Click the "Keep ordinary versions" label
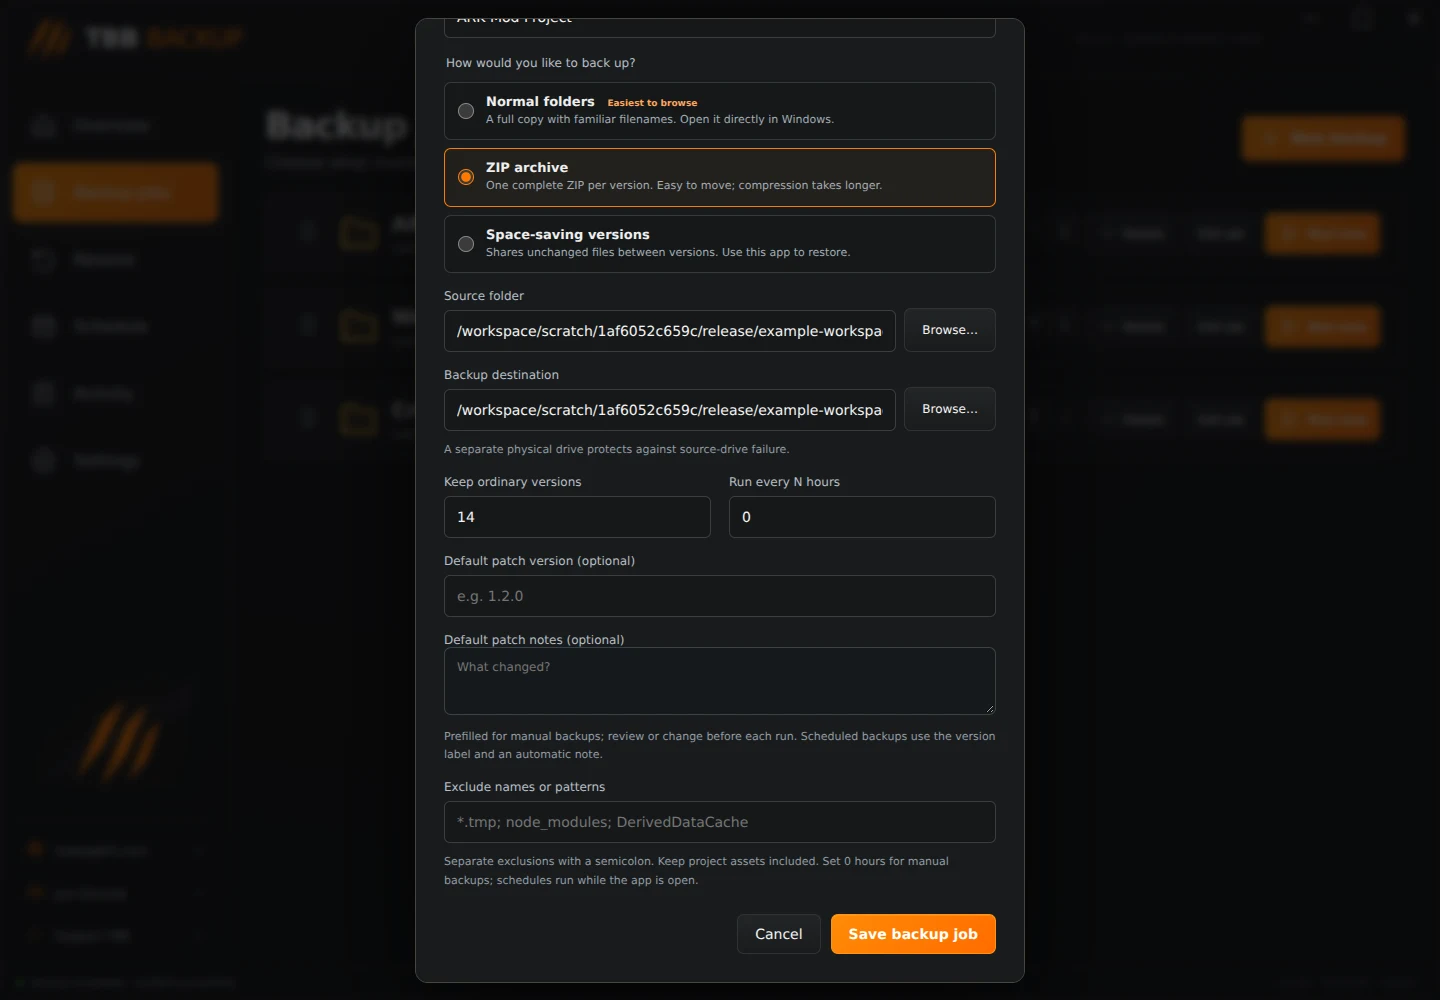Image resolution: width=1440 pixels, height=1000 pixels. (512, 482)
